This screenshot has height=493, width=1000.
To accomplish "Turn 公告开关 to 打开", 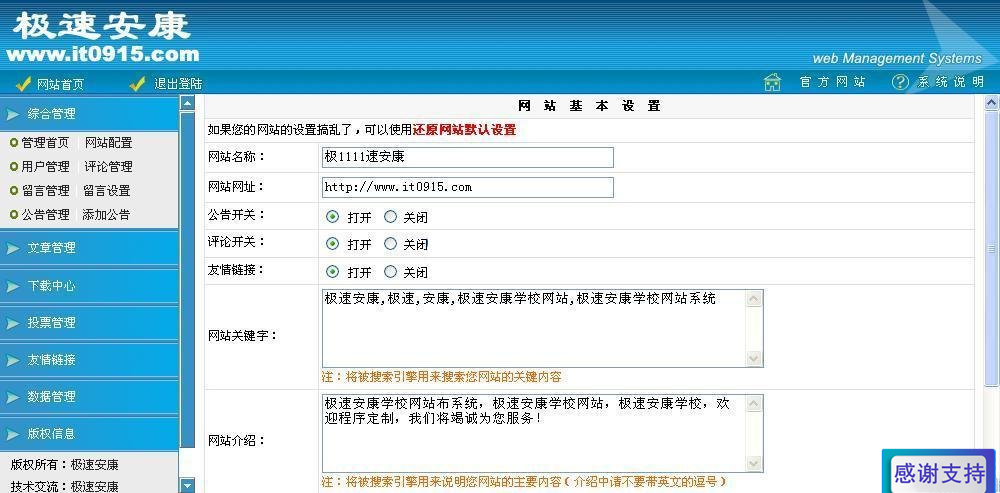I will 332,217.
